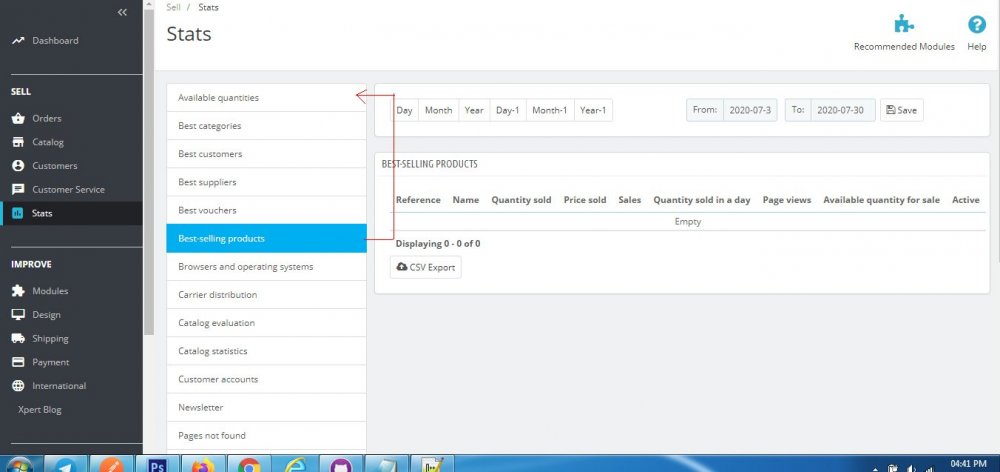Open the Help question mark icon

tap(976, 24)
